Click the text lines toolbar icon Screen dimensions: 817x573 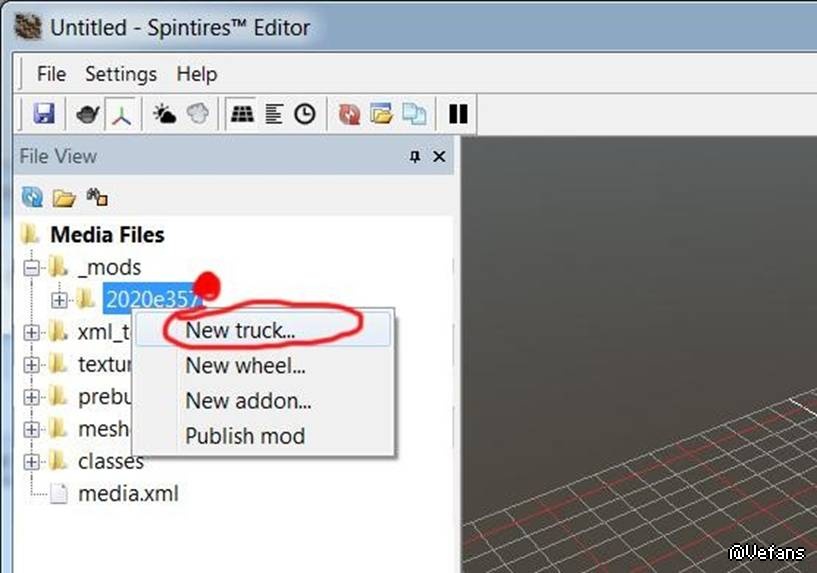(274, 114)
